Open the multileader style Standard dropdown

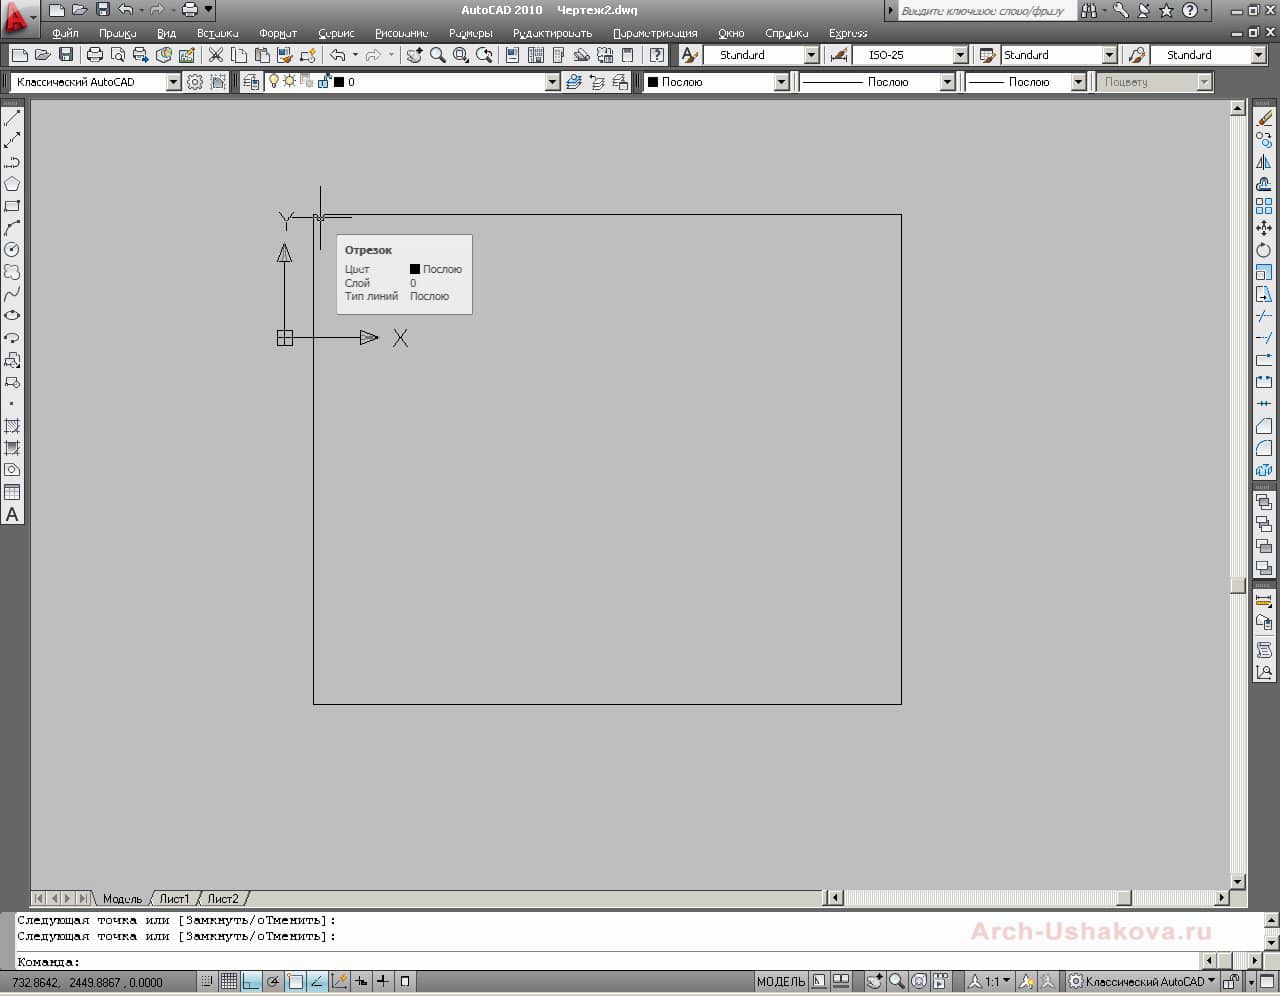1258,55
